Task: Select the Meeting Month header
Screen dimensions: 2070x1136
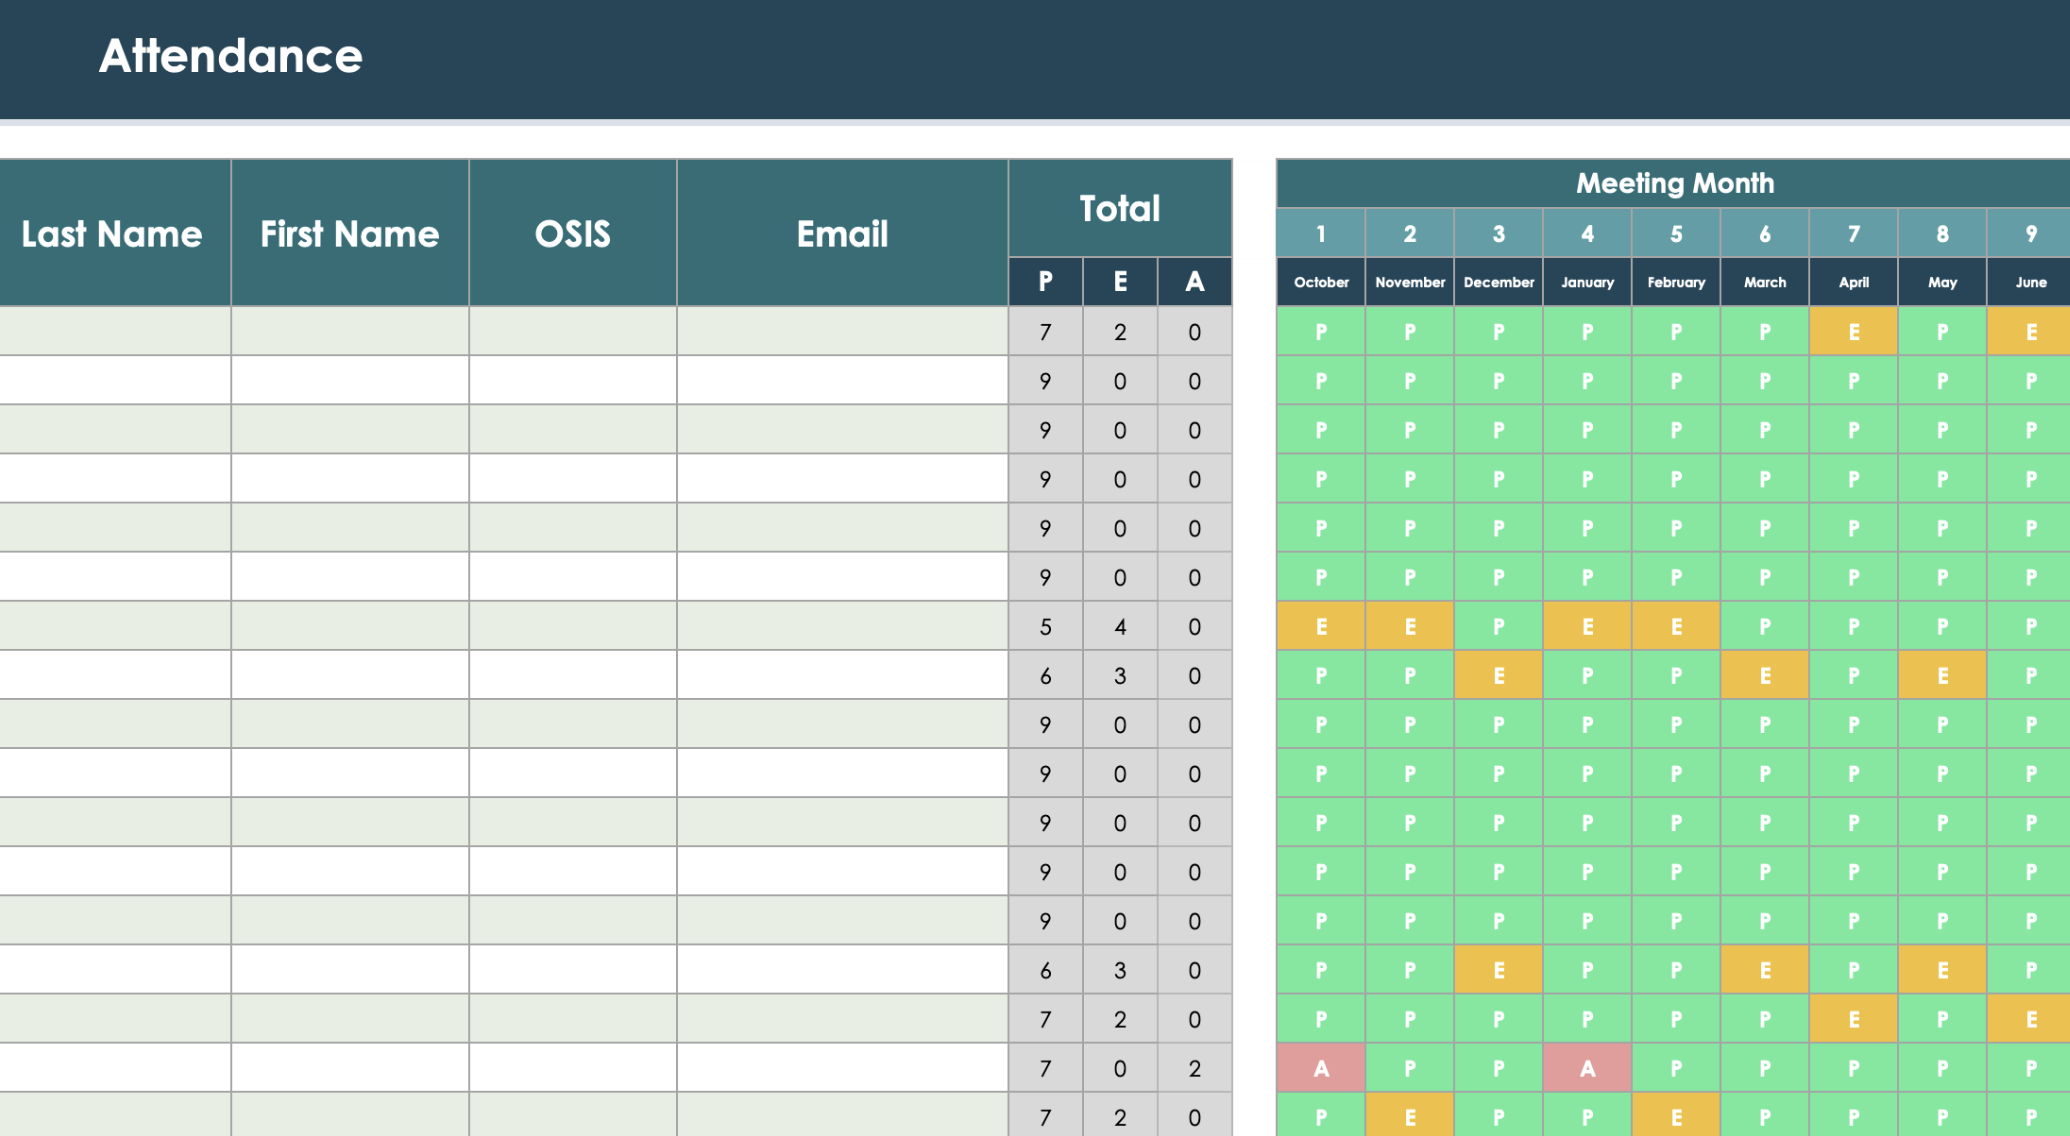Action: click(1675, 183)
